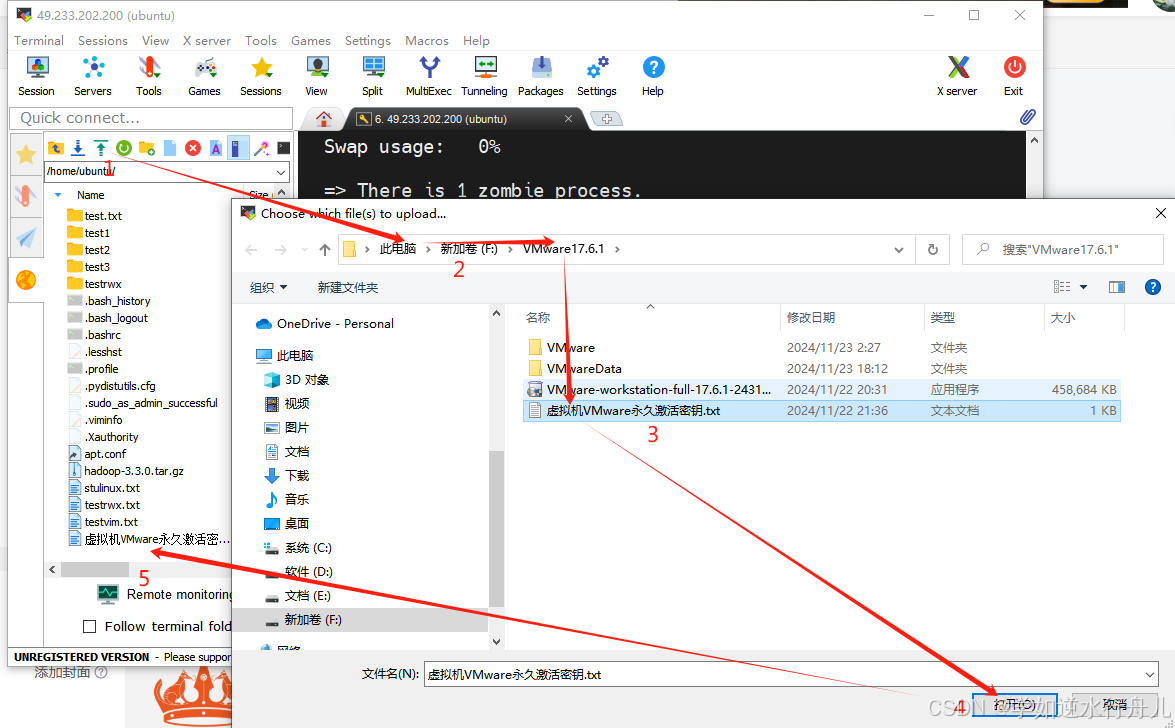The width and height of the screenshot is (1175, 728).
Task: Open the 组织 dropdown menu
Action: pyautogui.click(x=268, y=287)
